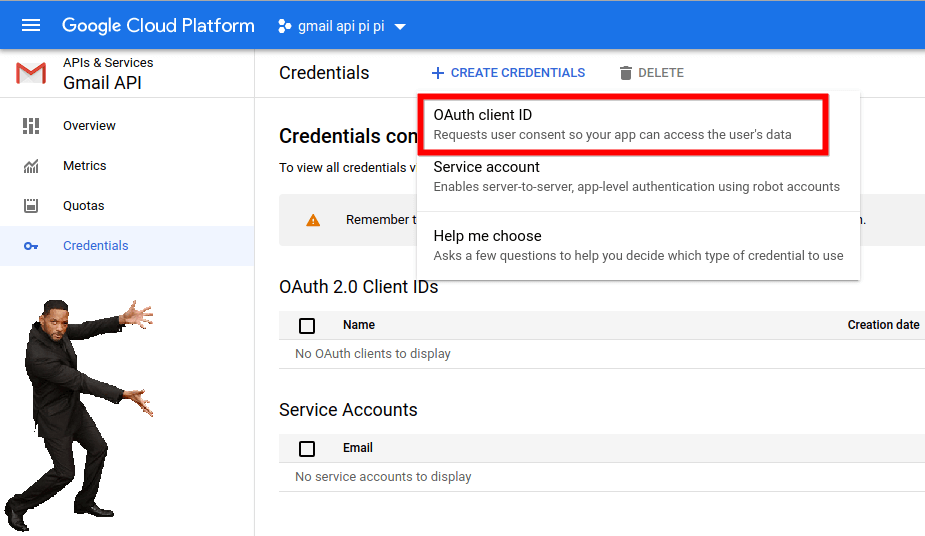Click the "APIs & Services" label
Viewport: 925px width, 536px height.
(108, 63)
